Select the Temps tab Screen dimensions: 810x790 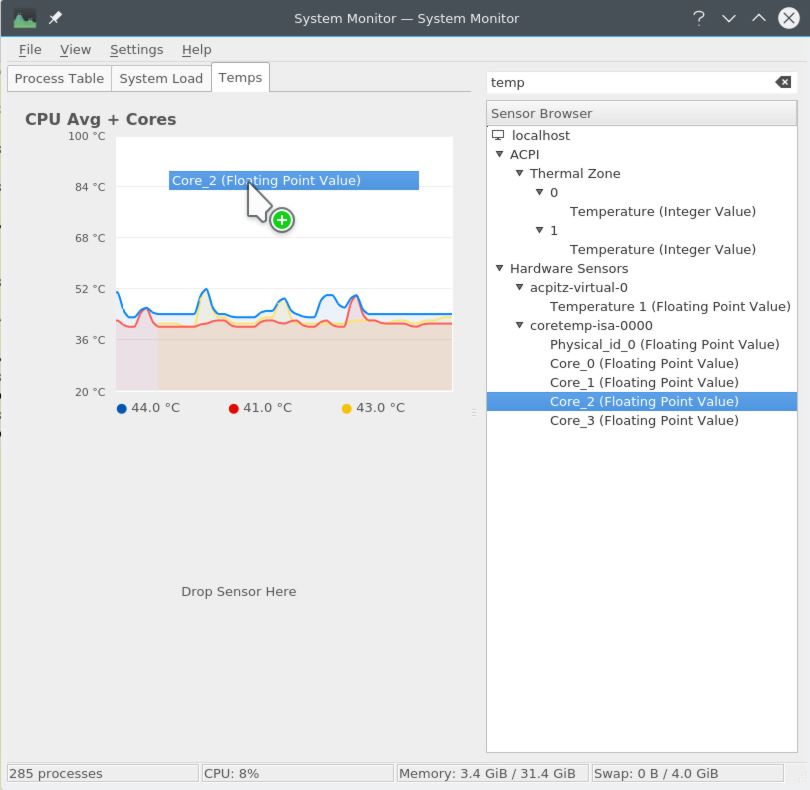pos(240,78)
